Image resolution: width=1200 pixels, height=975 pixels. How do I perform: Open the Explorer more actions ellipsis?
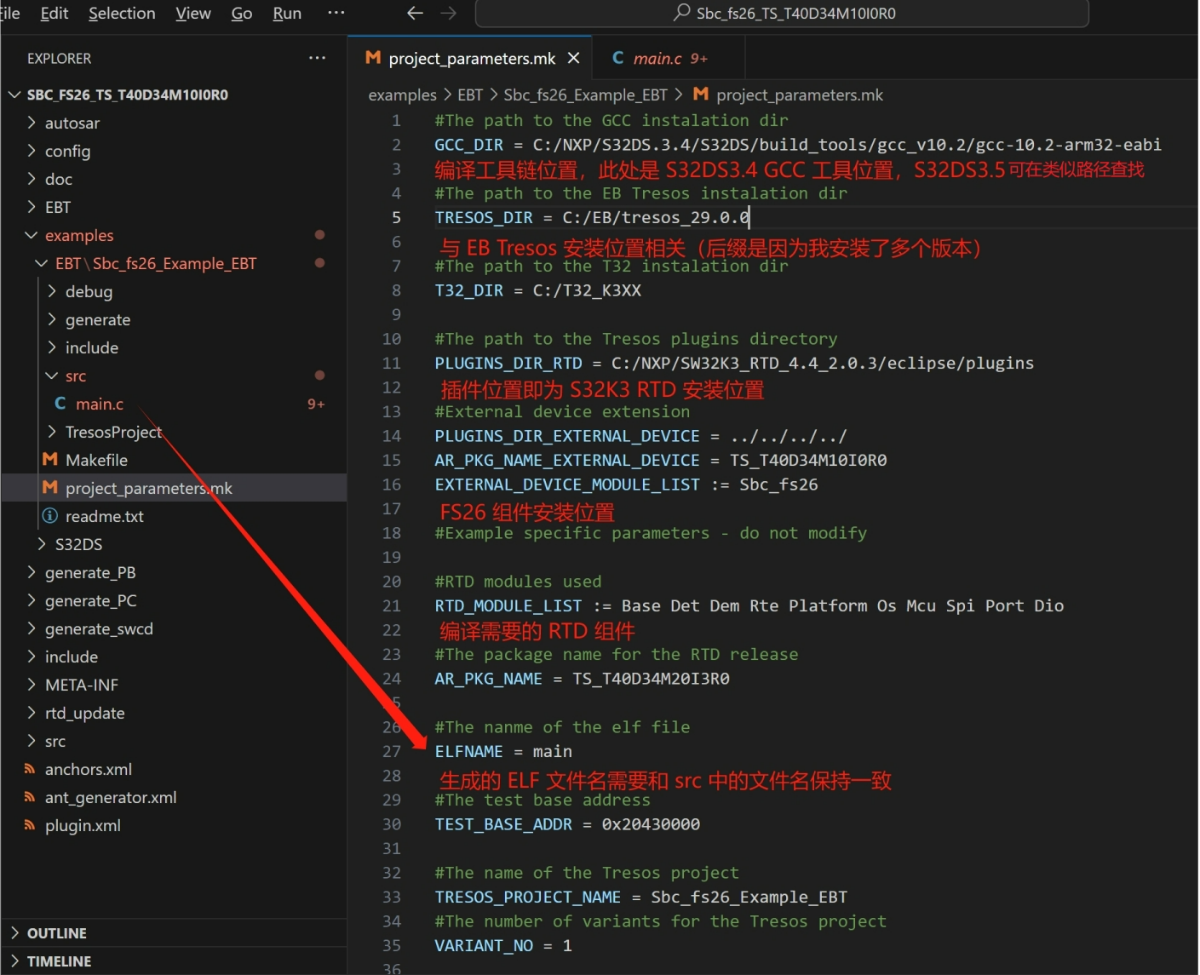point(317,58)
